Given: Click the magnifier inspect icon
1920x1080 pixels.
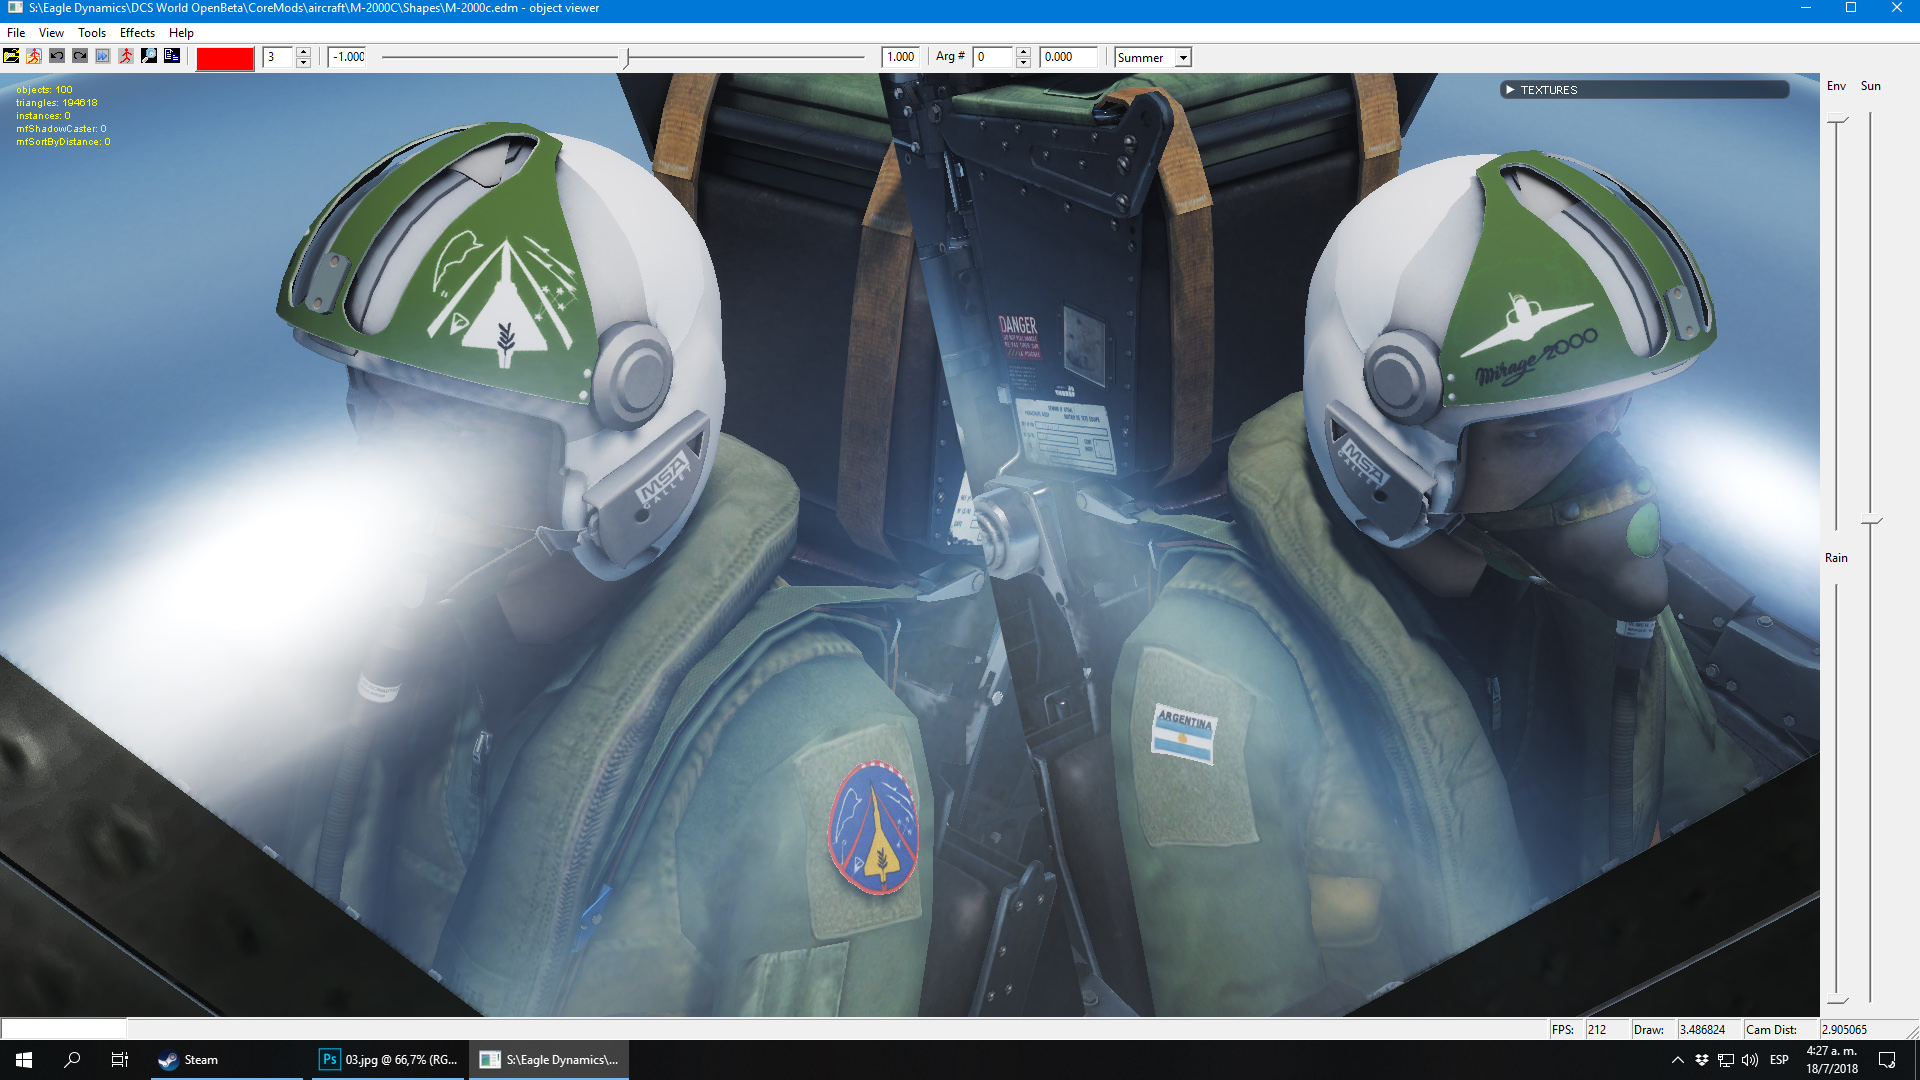Looking at the screenshot, I should pos(149,56).
